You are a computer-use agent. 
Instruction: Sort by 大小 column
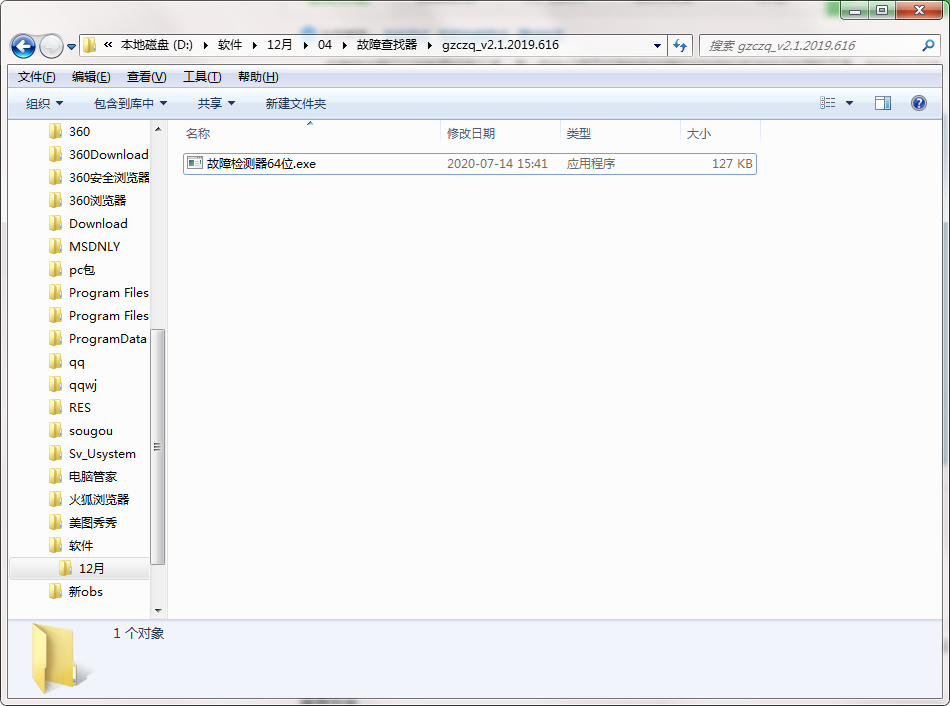point(699,133)
